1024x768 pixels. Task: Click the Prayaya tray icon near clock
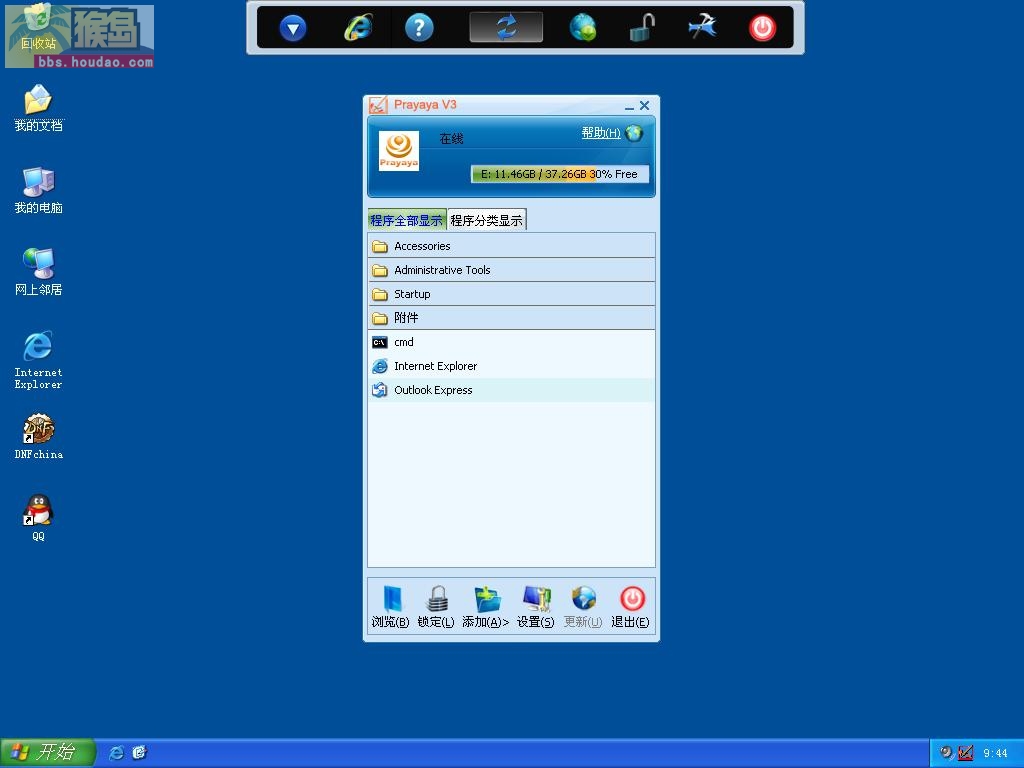965,753
